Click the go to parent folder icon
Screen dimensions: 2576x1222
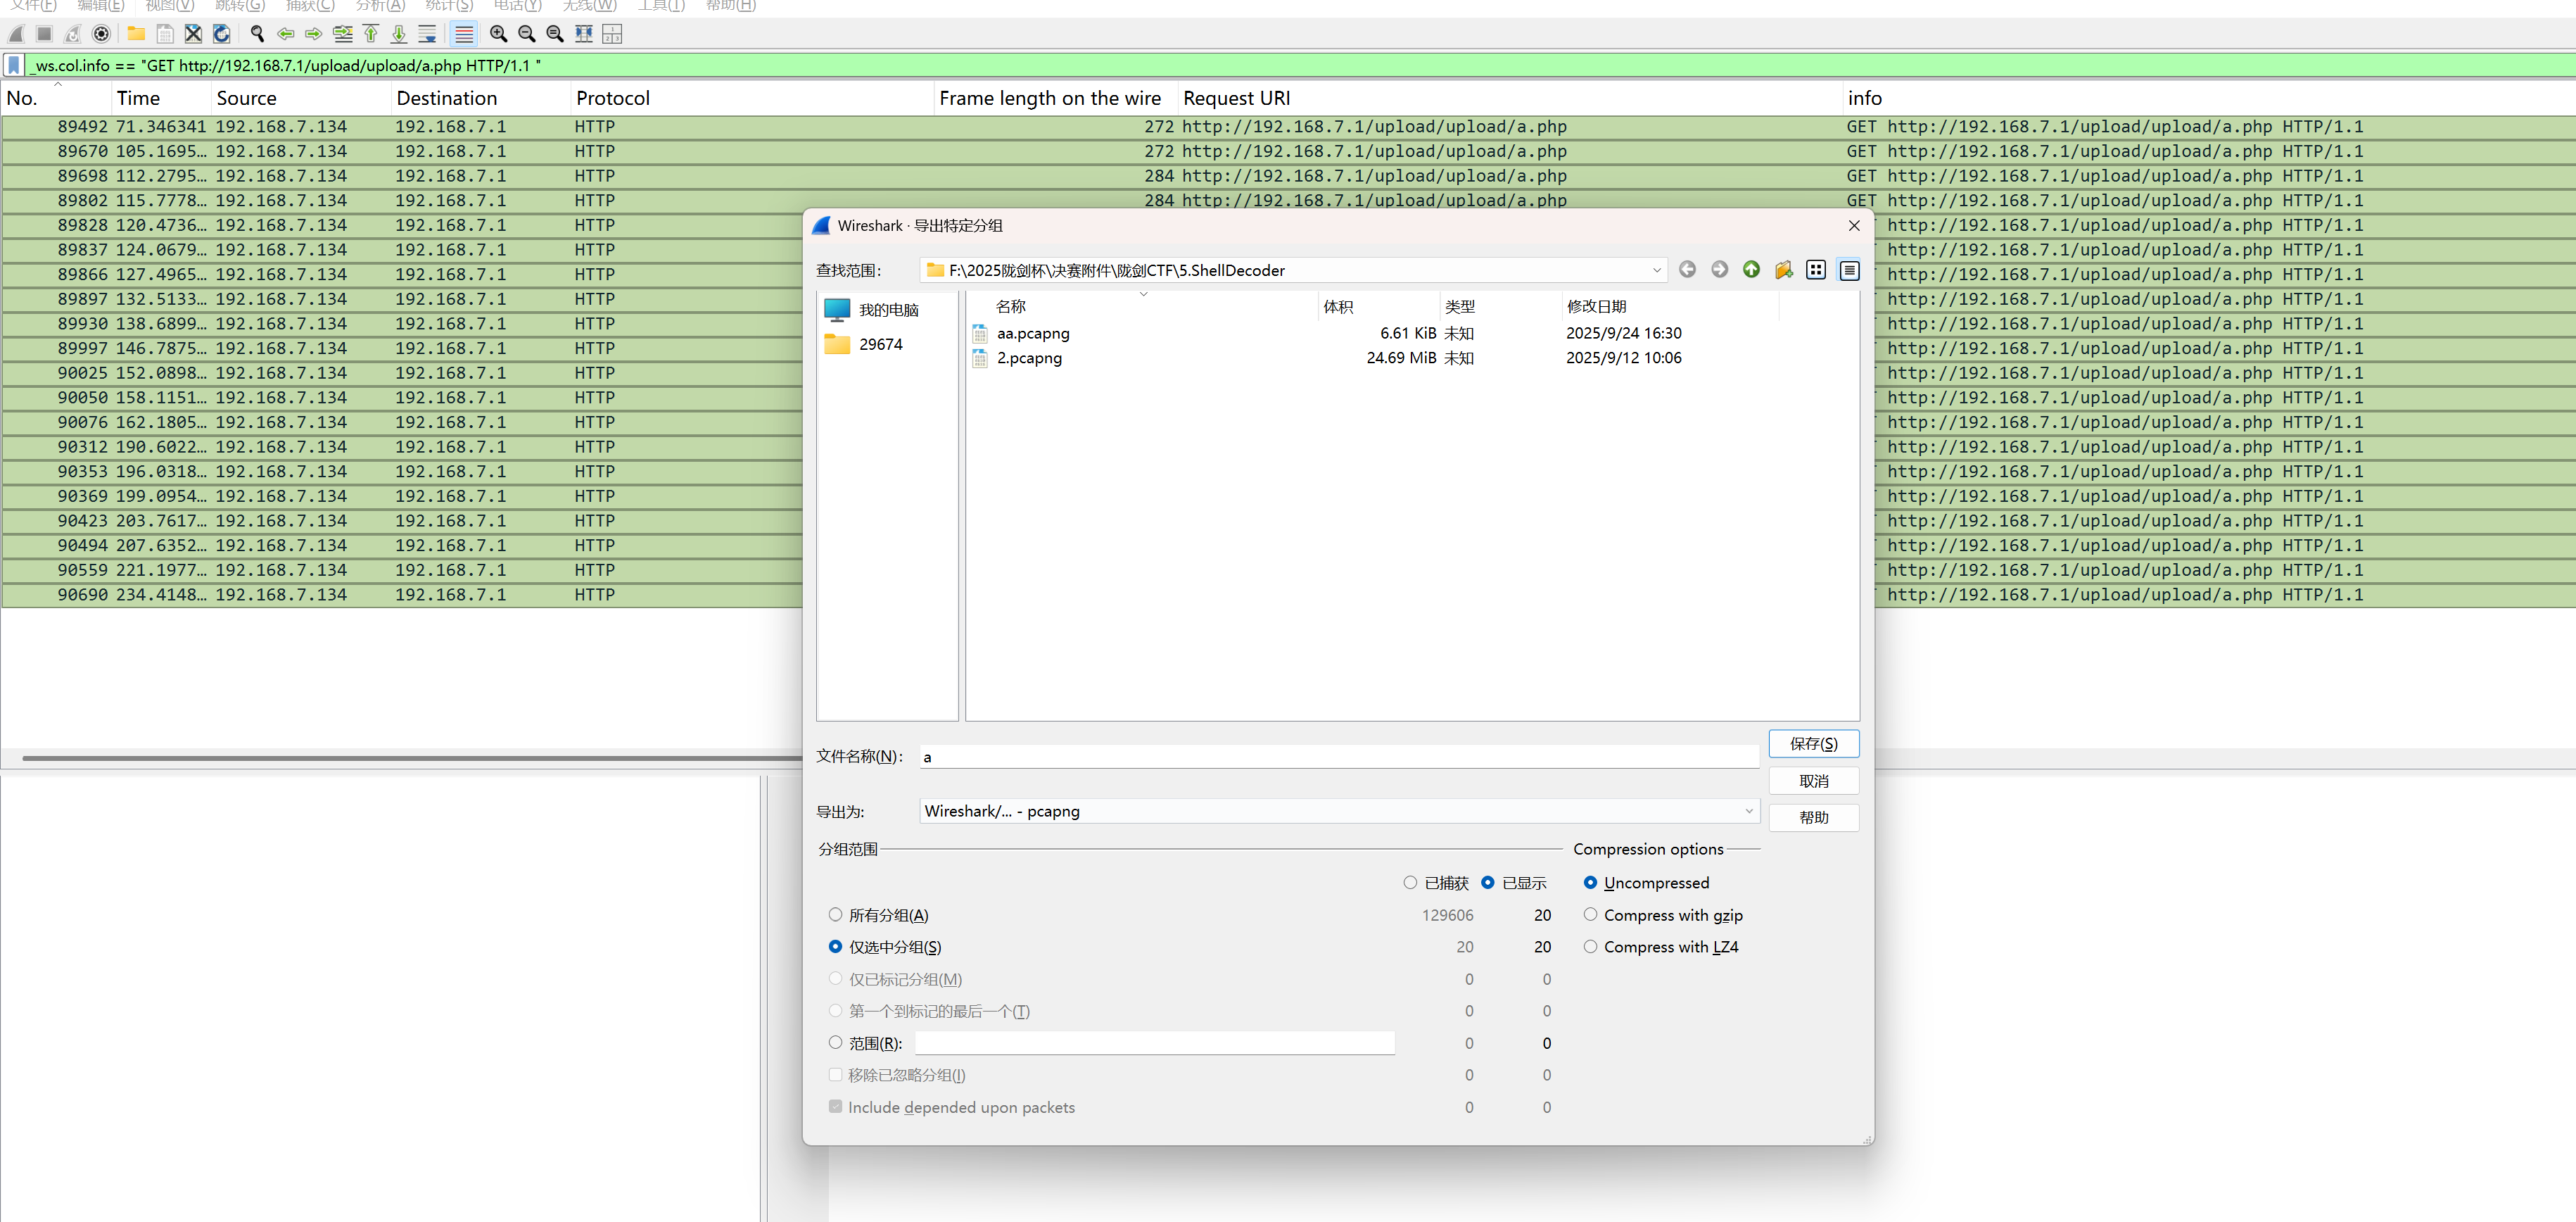coord(1751,270)
